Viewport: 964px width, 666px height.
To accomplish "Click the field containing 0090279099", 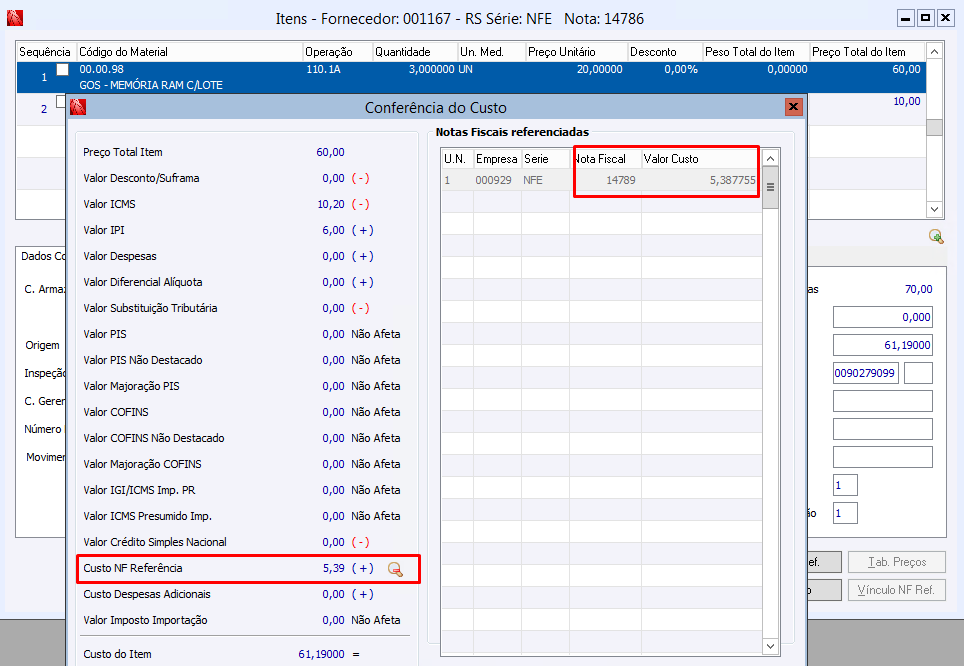I will point(866,373).
